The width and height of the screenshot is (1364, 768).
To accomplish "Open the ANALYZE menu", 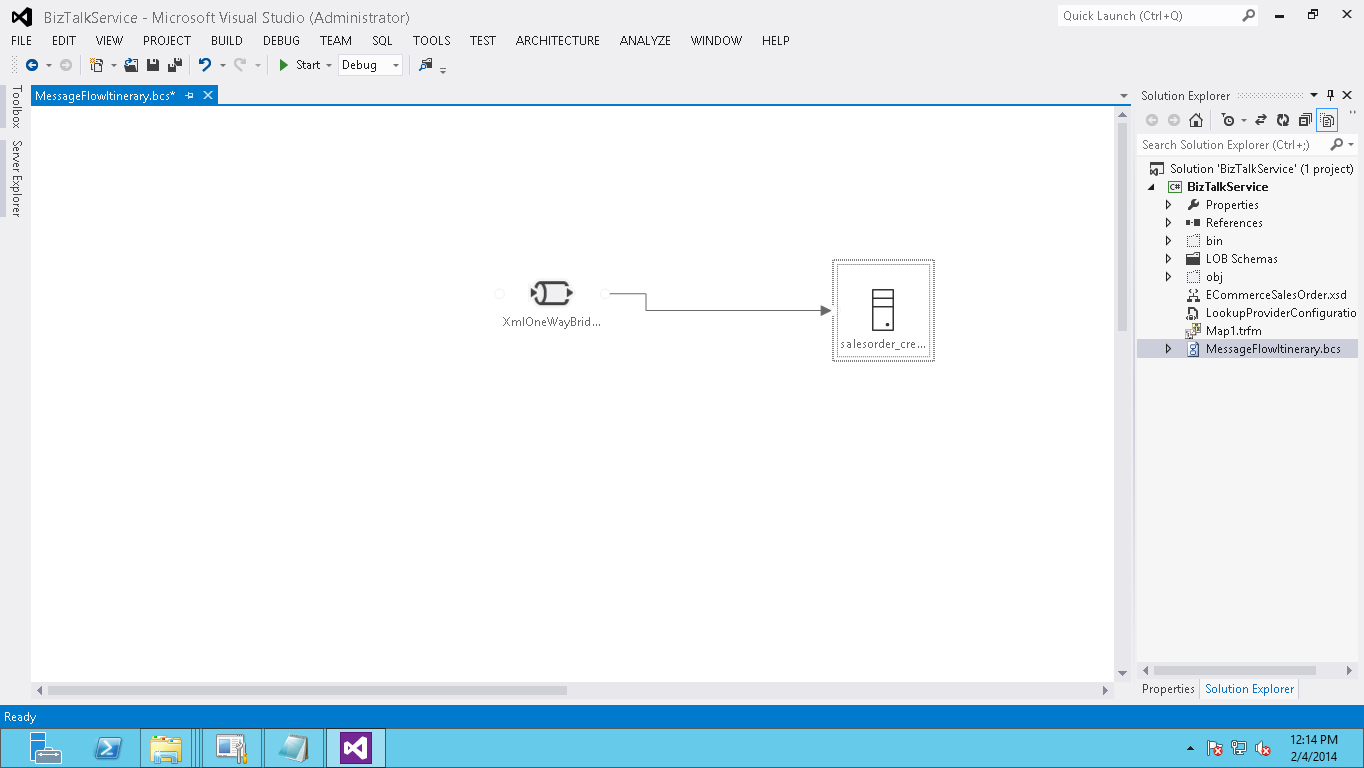I will (645, 41).
